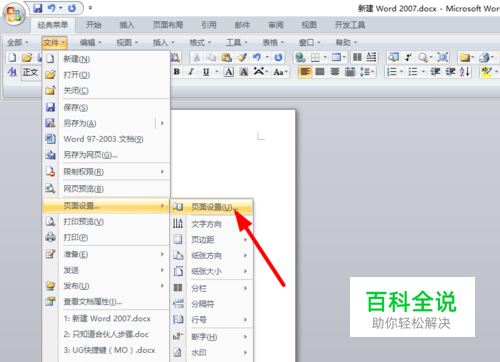Select the format painter brush
Screen dimensions: 500x362
[x=242, y=58]
